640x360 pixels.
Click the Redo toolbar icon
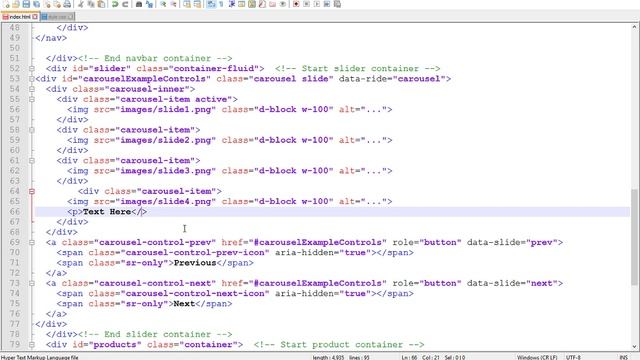coord(125,4)
